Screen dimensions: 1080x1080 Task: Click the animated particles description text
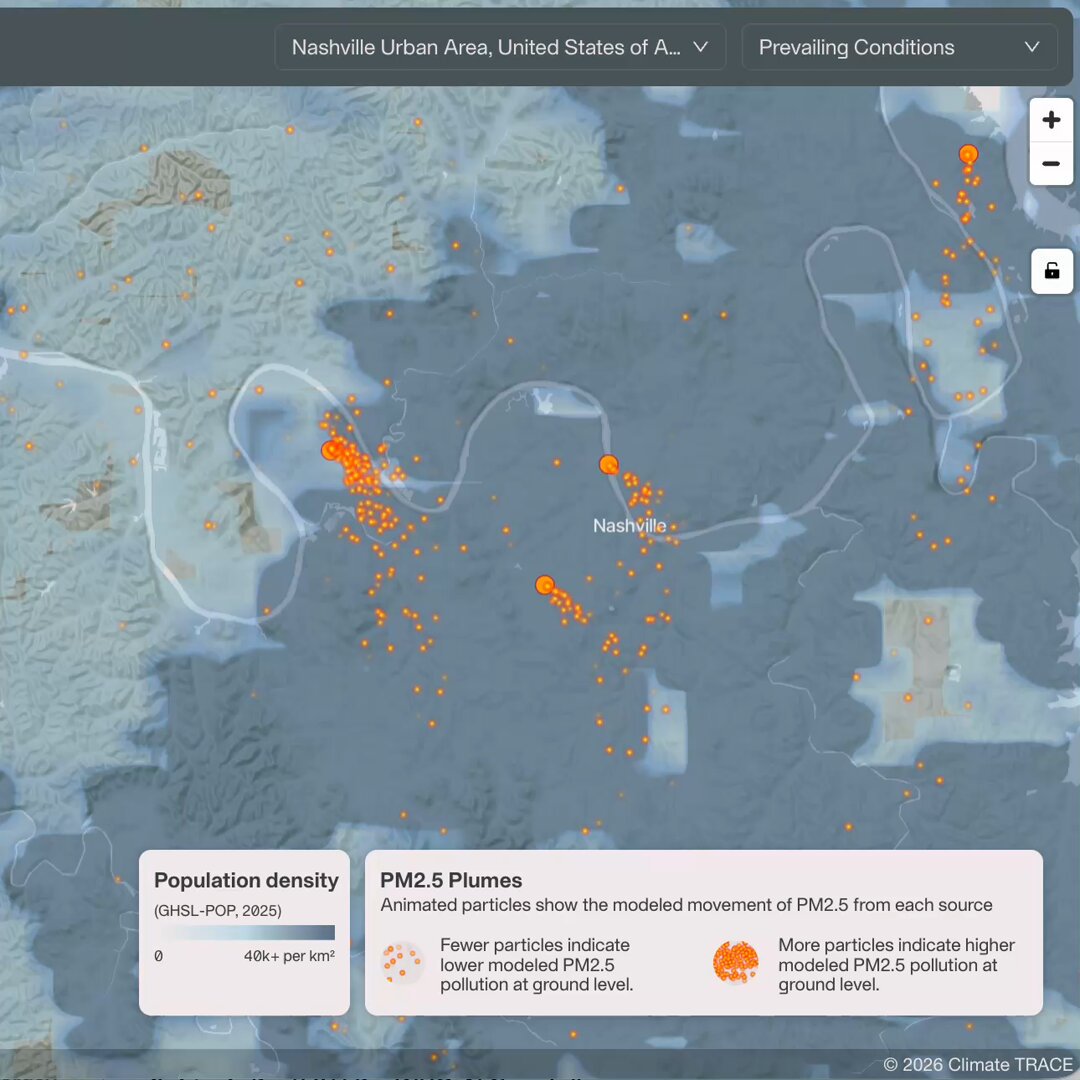[x=686, y=905]
